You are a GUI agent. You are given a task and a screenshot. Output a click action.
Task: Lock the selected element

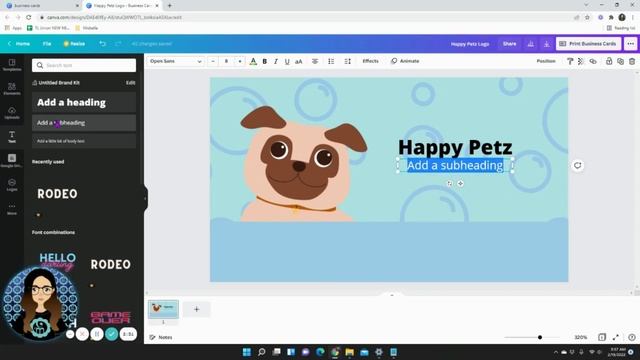coord(609,61)
